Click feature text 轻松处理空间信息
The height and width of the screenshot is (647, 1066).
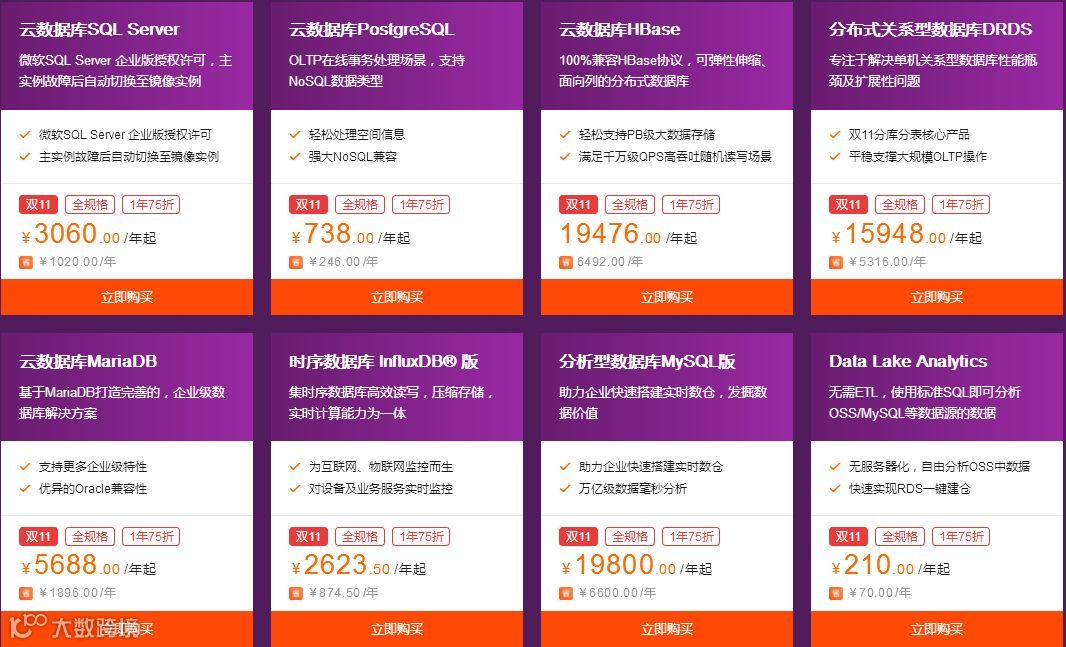[x=357, y=135]
